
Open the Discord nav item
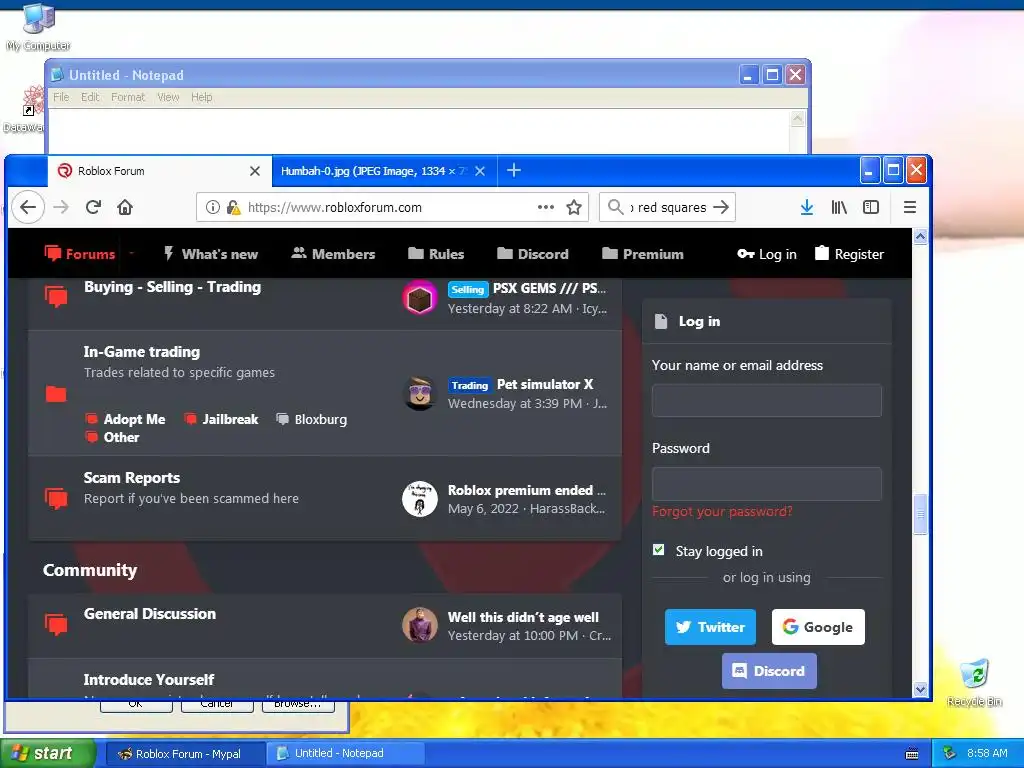[533, 254]
